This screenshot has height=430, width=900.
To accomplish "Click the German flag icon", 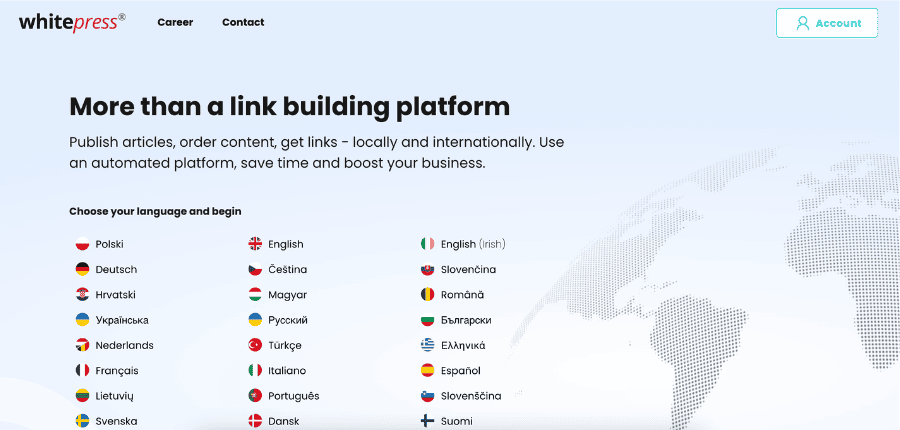I will coord(83,269).
